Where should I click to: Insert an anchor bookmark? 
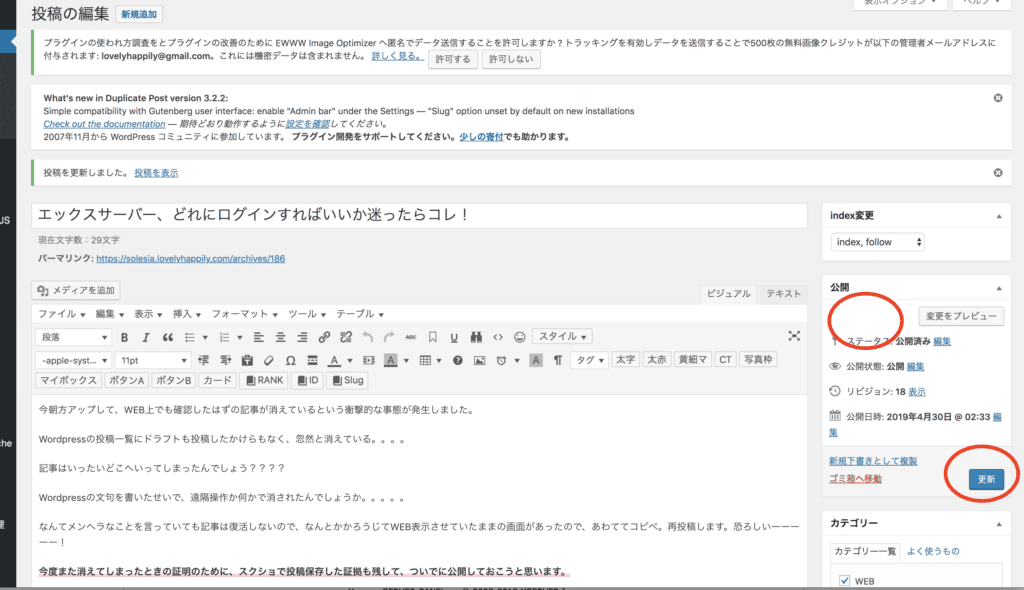point(432,337)
